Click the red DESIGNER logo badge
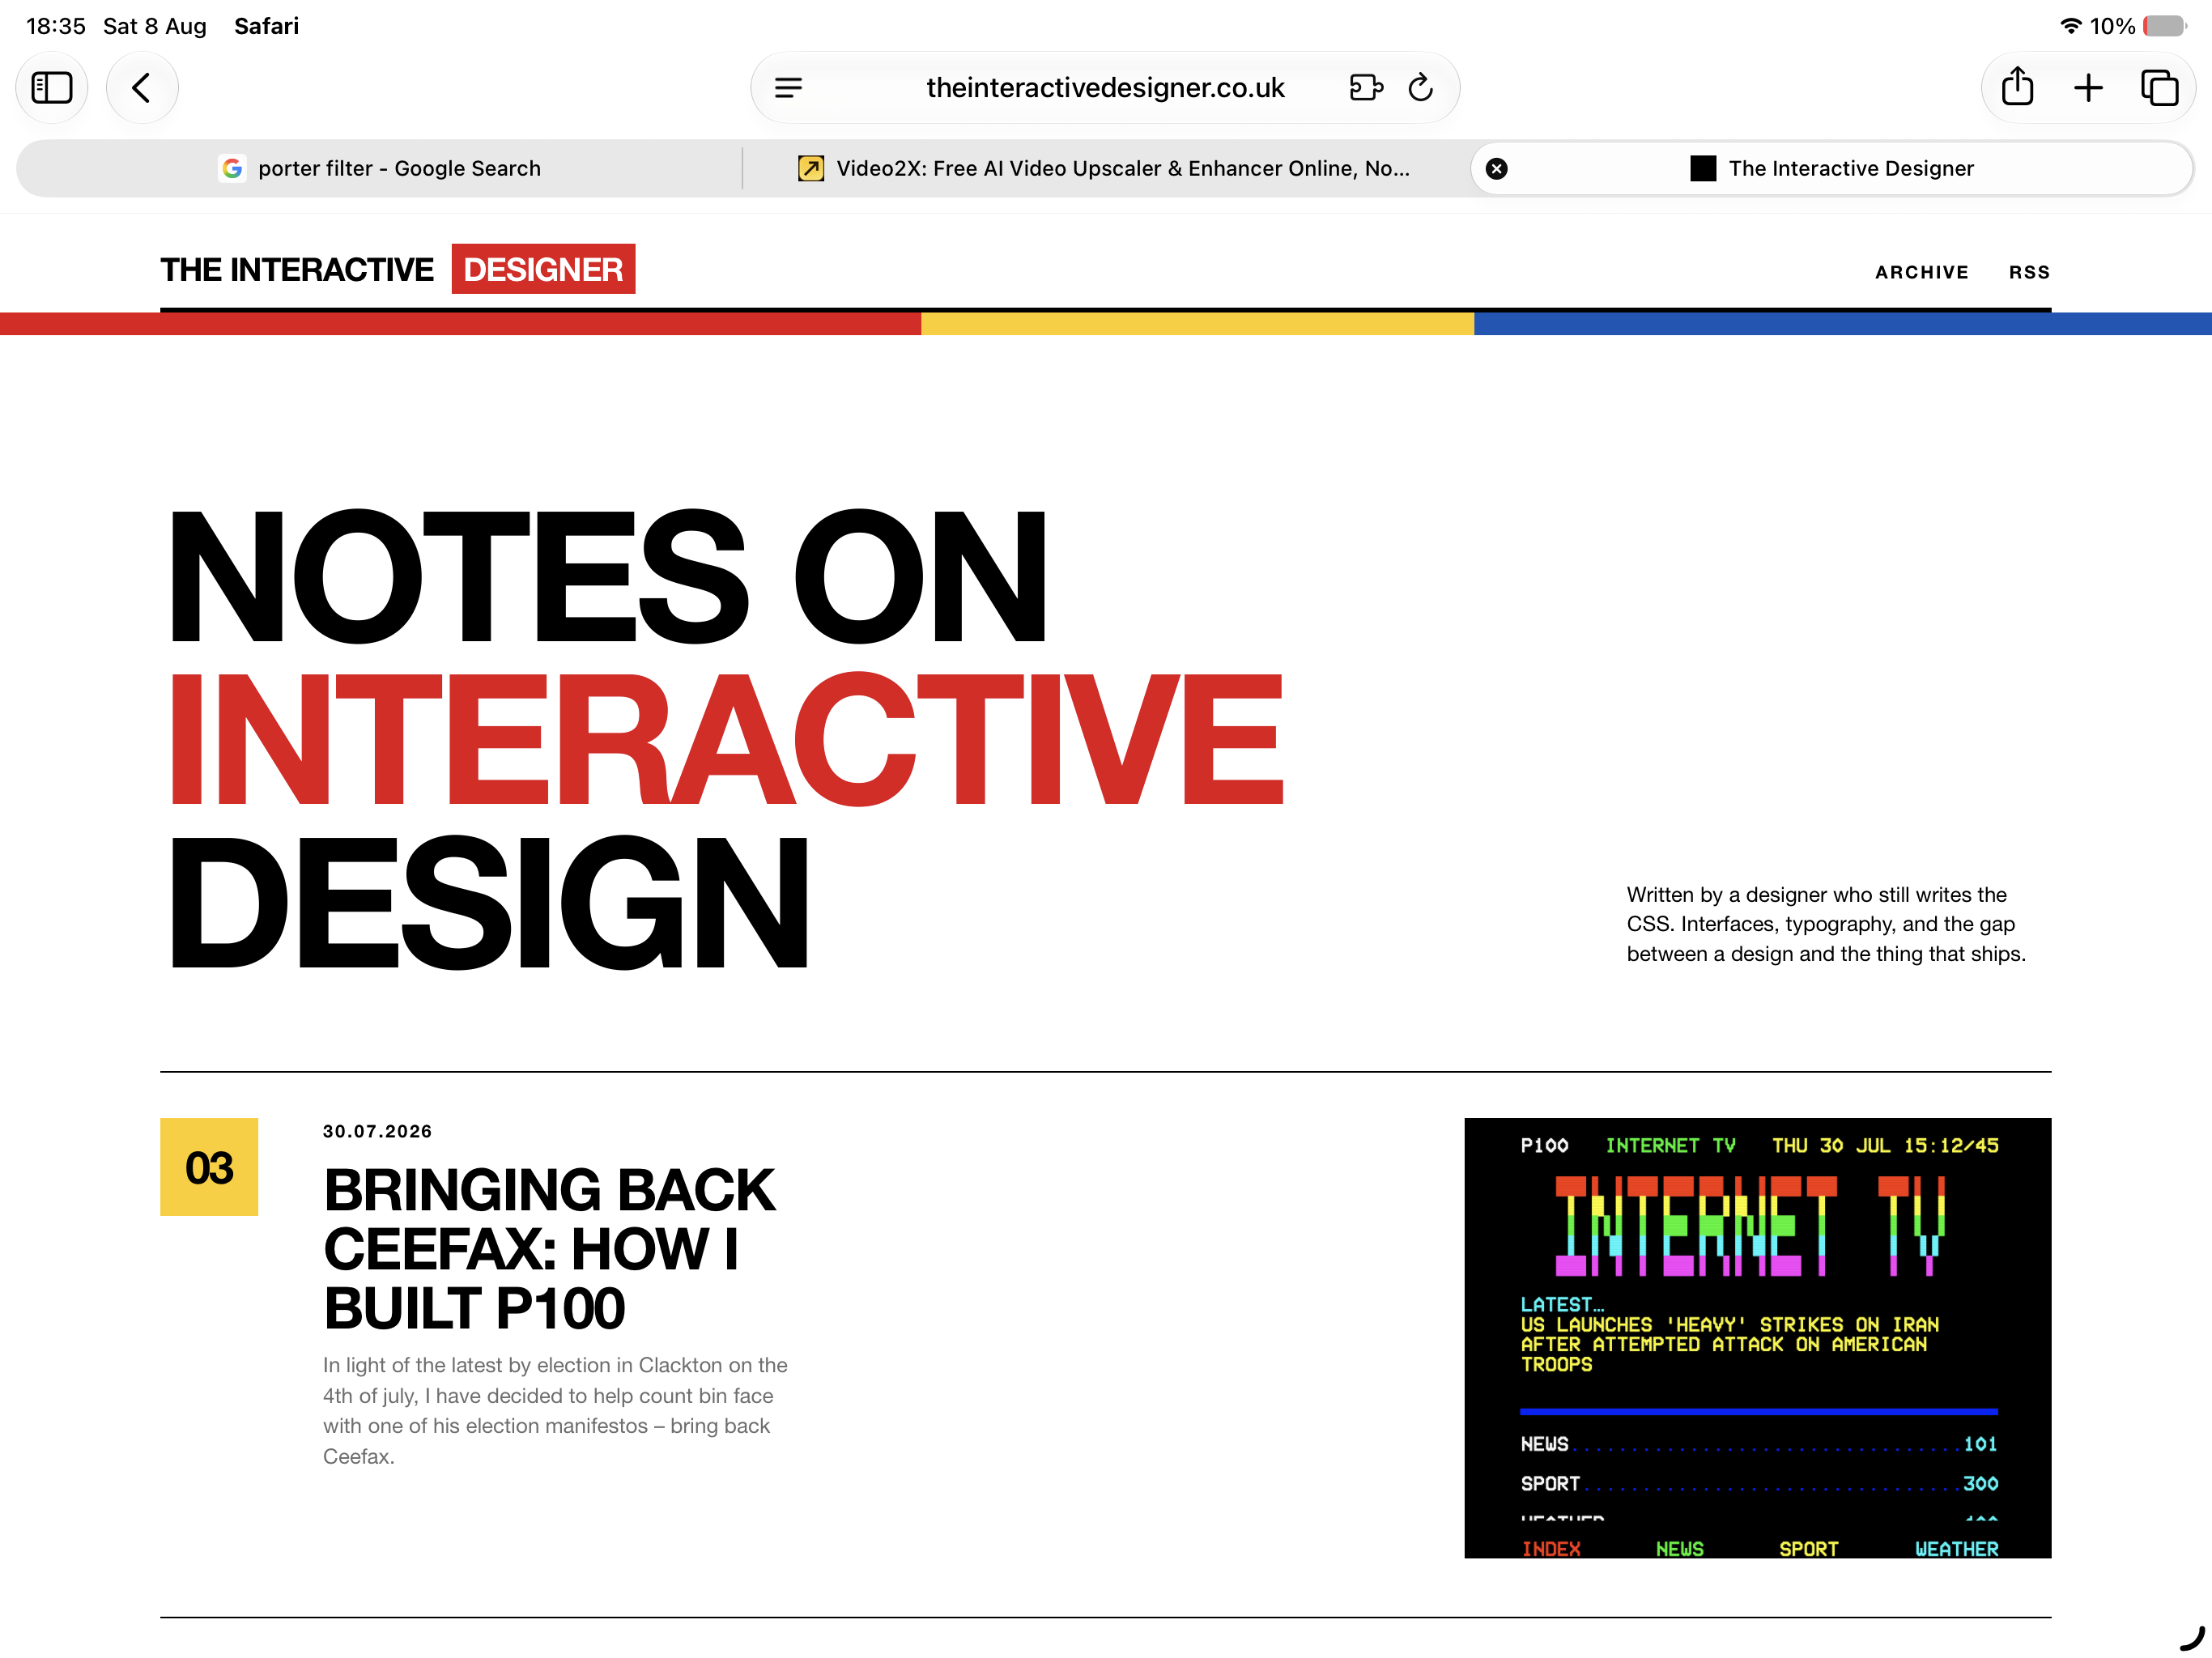This screenshot has height=1658, width=2212. pos(543,269)
